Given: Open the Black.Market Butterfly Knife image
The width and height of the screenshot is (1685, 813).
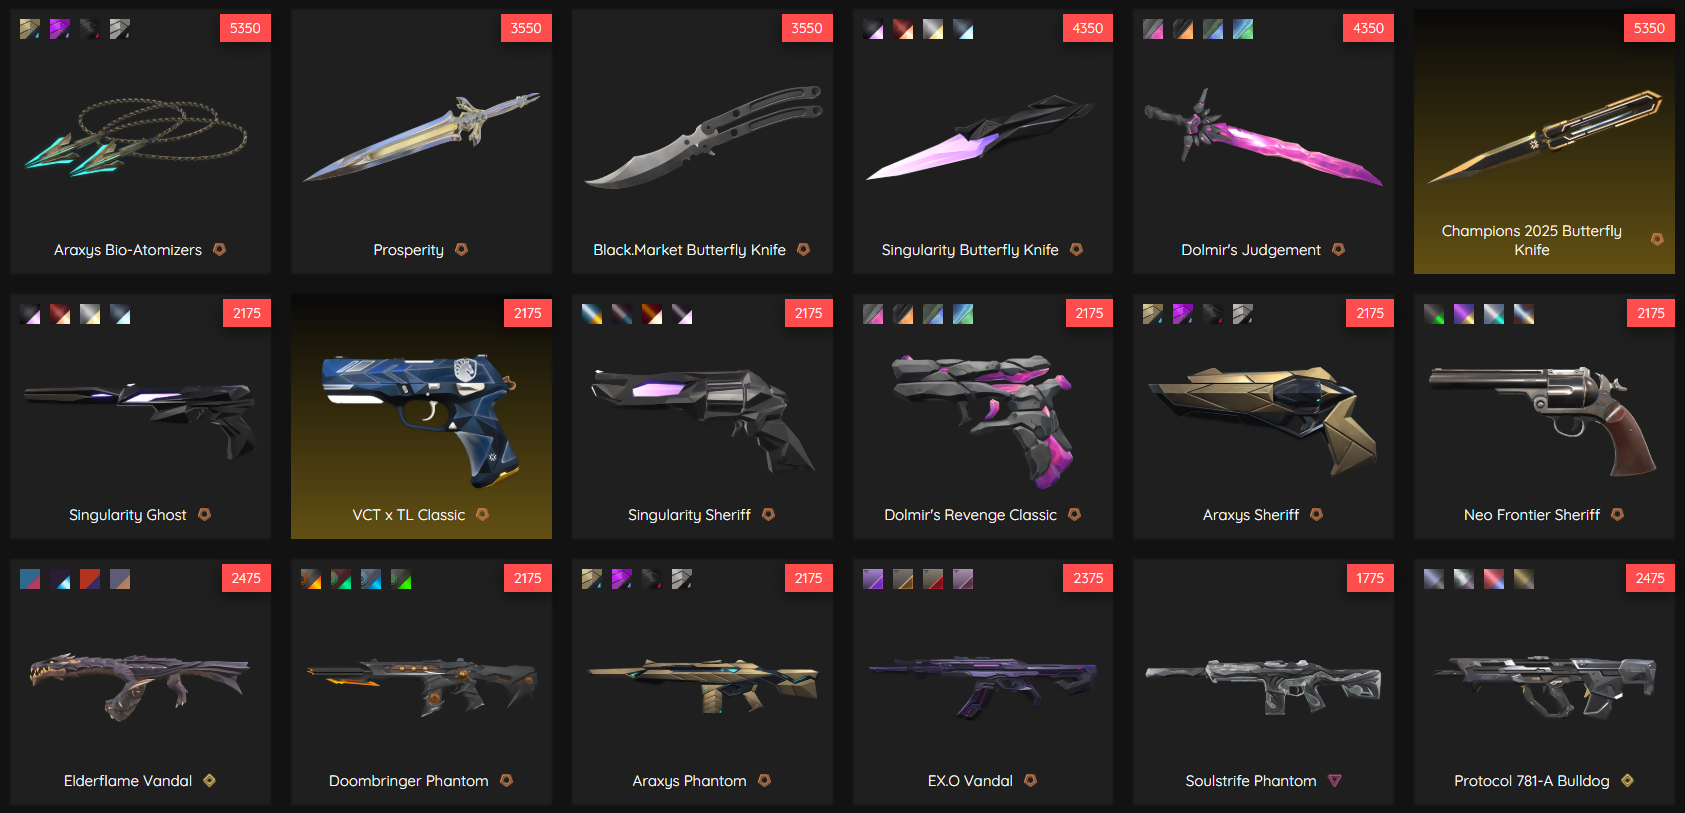Looking at the screenshot, I should pyautogui.click(x=702, y=138).
